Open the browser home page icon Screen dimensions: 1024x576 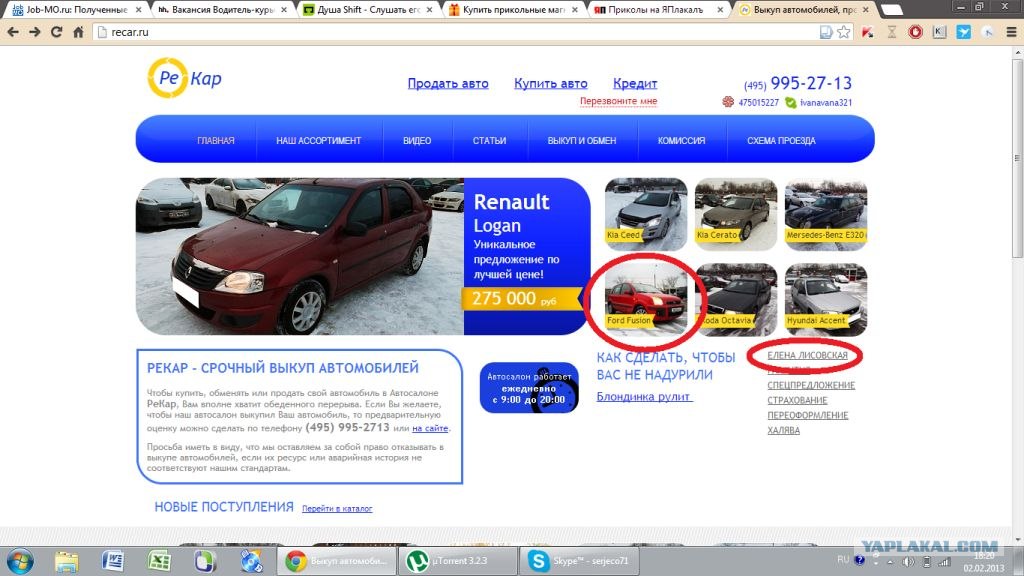(x=78, y=31)
